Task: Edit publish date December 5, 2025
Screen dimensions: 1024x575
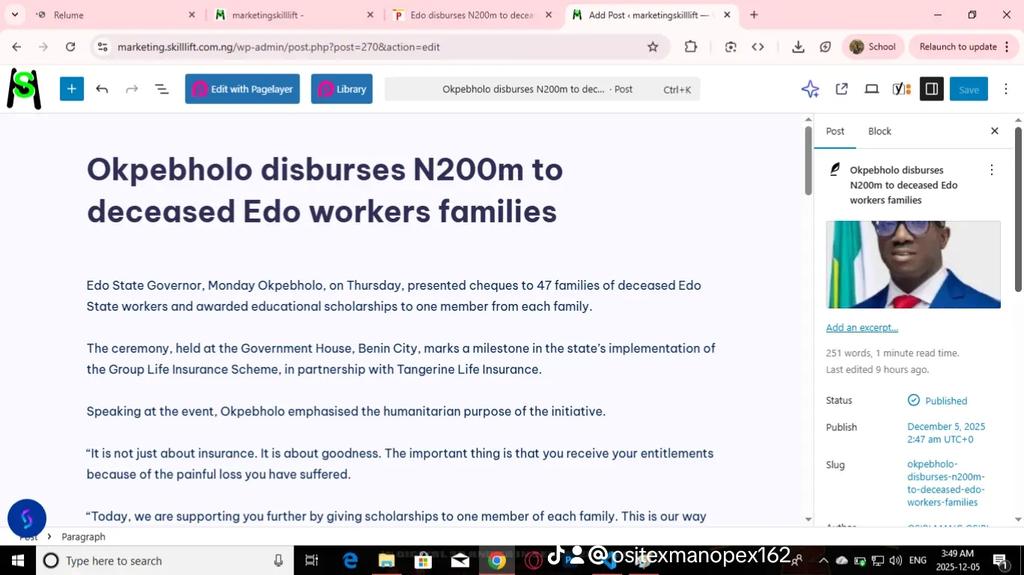Action: 946,433
